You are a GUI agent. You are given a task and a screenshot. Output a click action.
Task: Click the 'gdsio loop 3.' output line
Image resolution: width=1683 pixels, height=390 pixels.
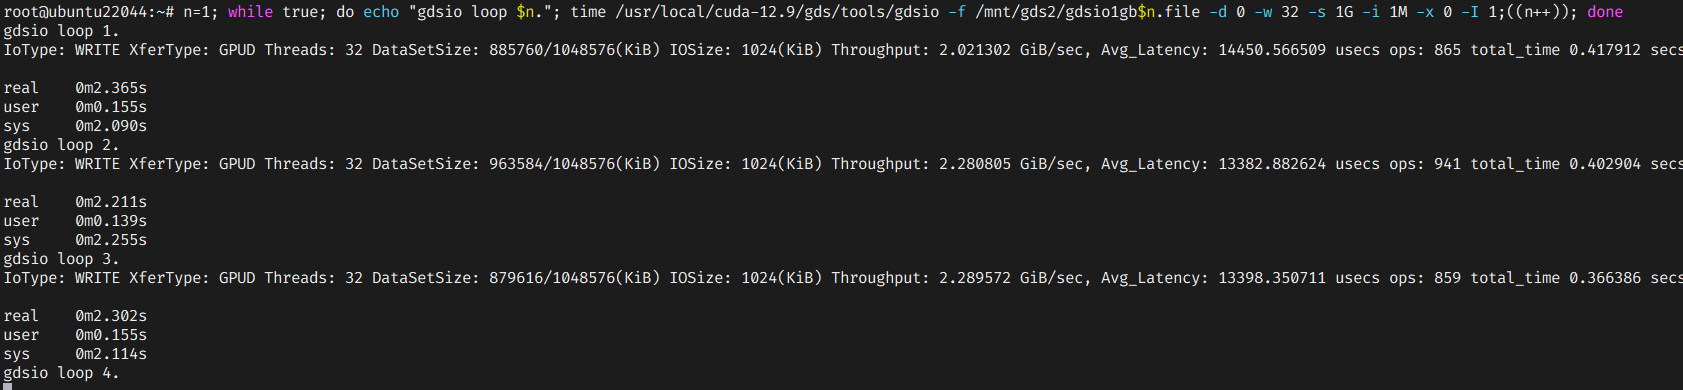click(x=61, y=259)
